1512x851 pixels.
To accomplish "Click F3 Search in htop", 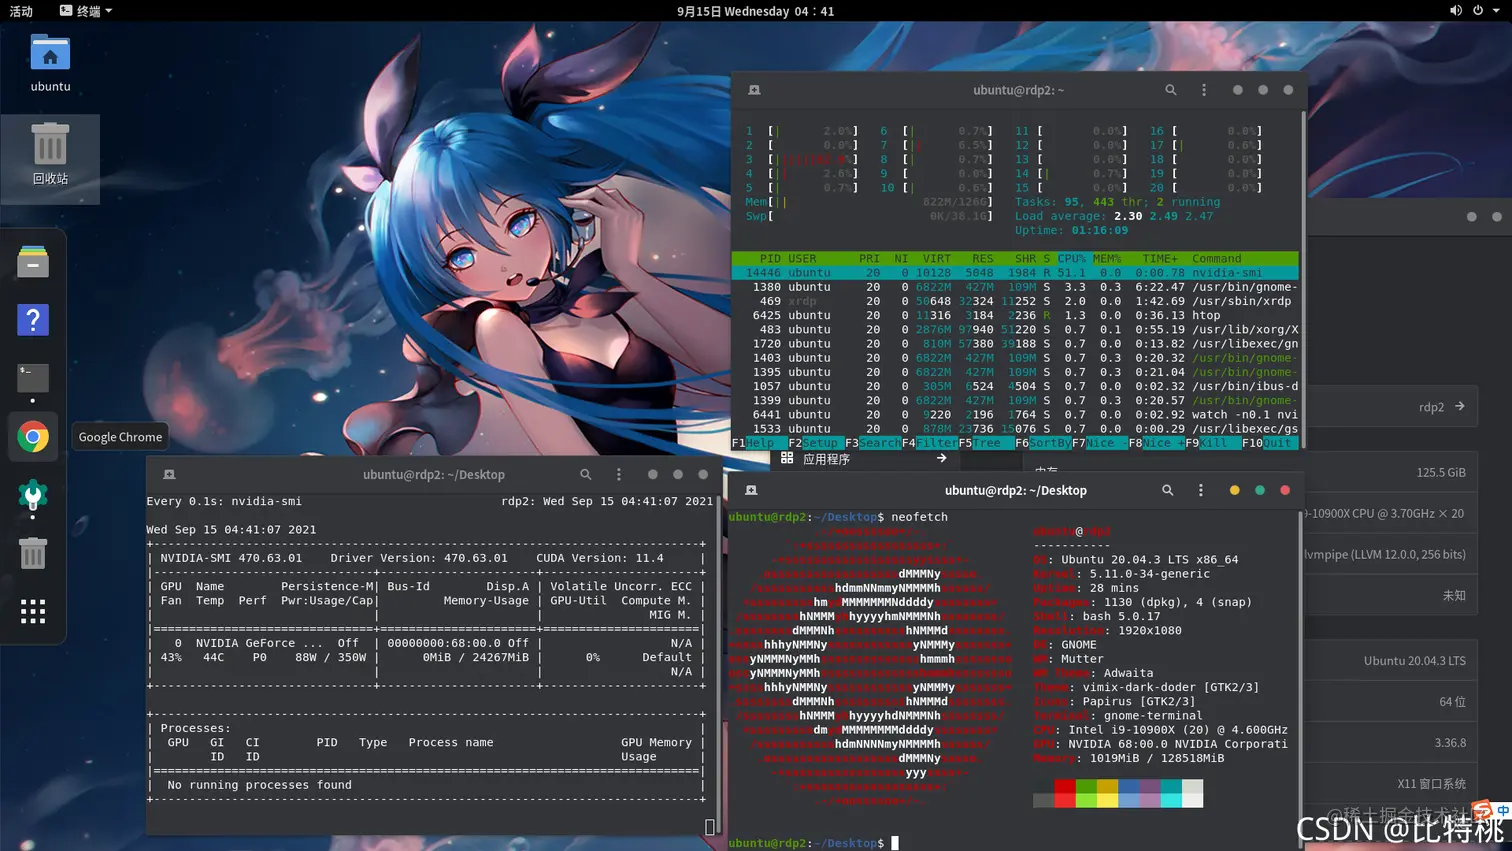I will [873, 443].
